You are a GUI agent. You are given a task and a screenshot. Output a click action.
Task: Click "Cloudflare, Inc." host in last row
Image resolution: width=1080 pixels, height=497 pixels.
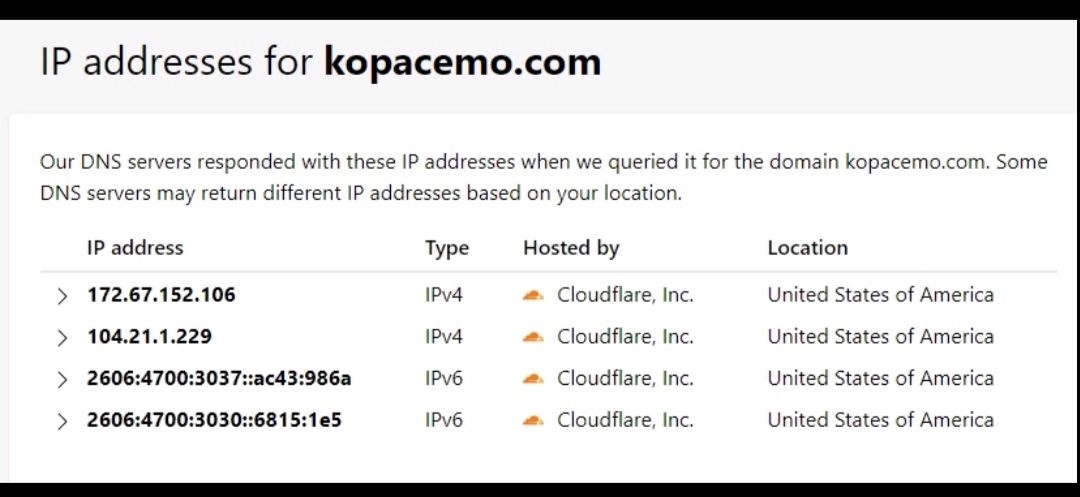(x=625, y=420)
